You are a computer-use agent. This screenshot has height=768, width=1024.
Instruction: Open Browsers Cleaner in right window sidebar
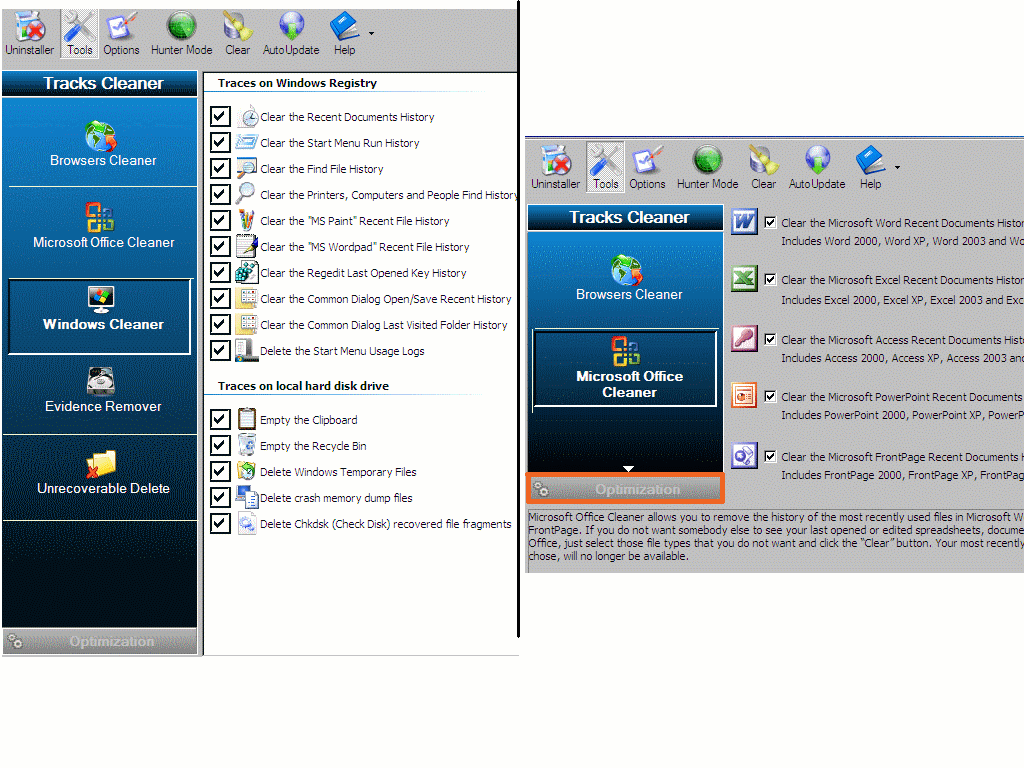[629, 279]
